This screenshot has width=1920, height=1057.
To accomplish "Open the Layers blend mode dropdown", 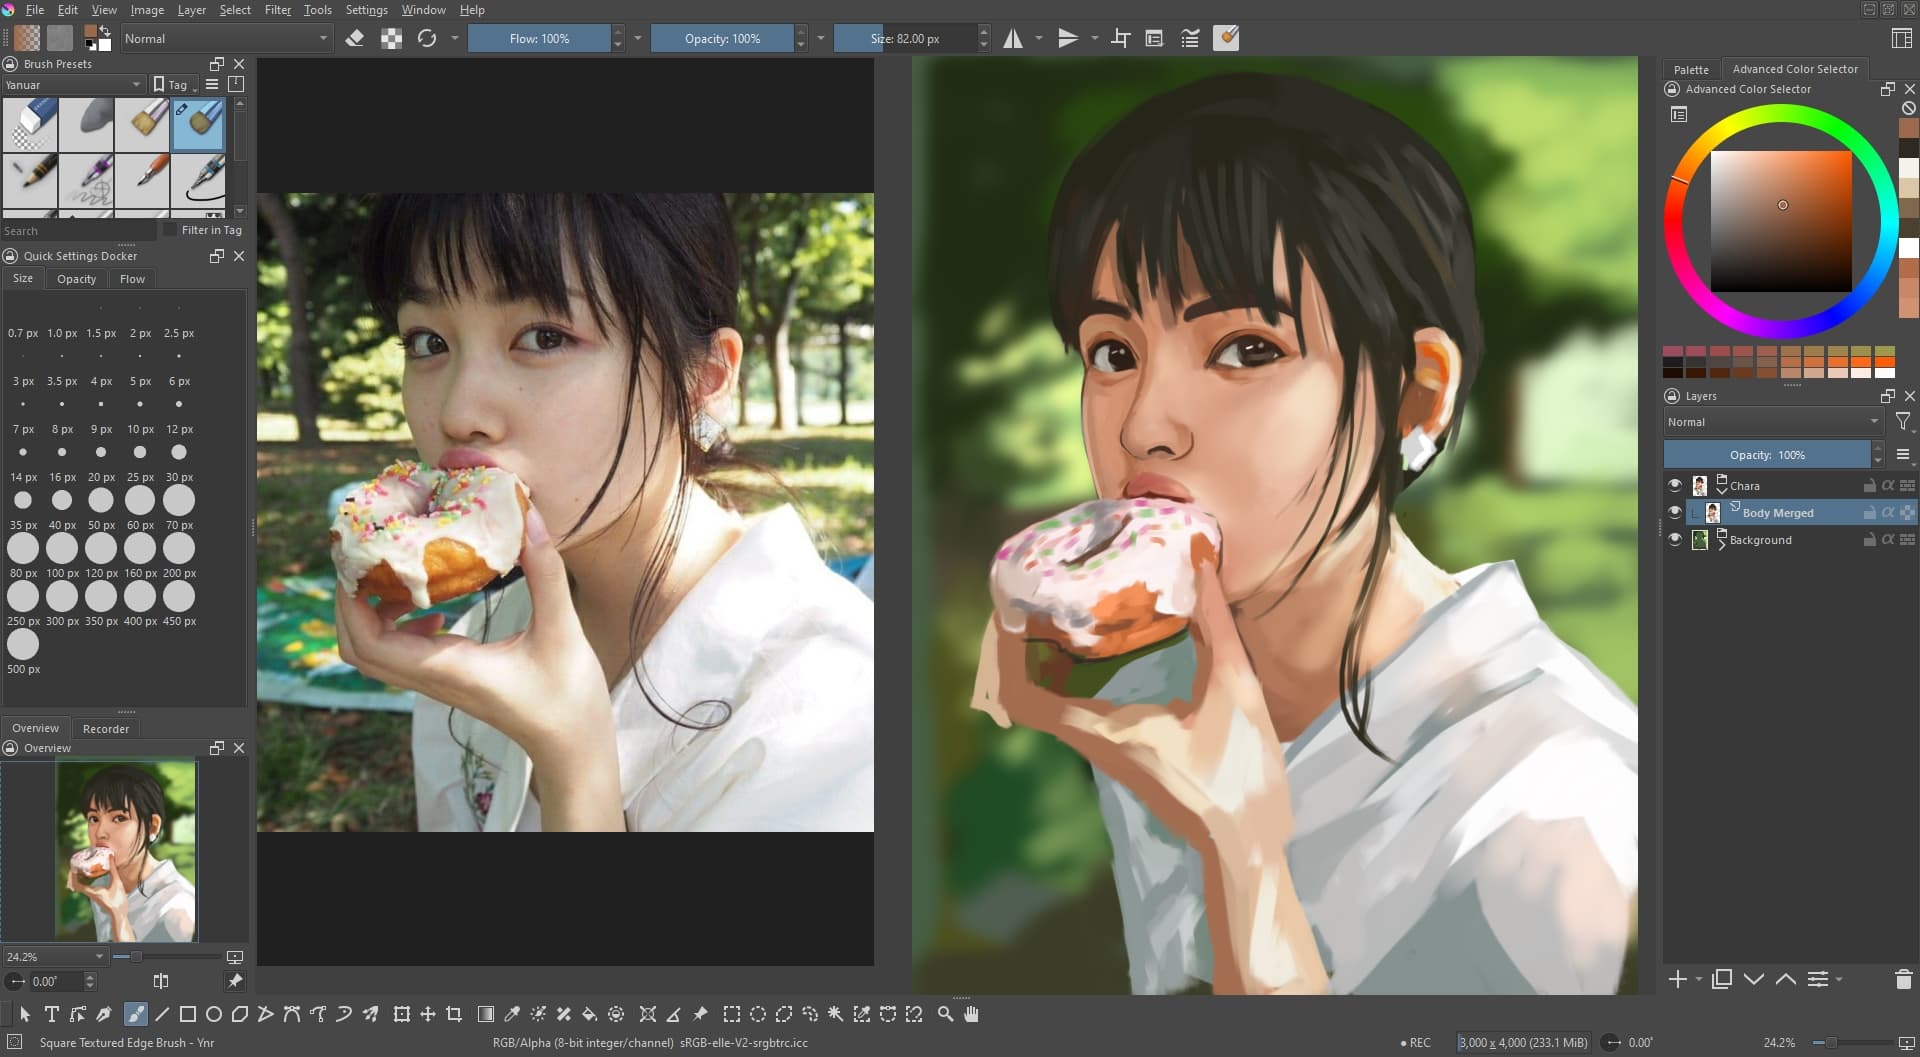I will point(1772,422).
